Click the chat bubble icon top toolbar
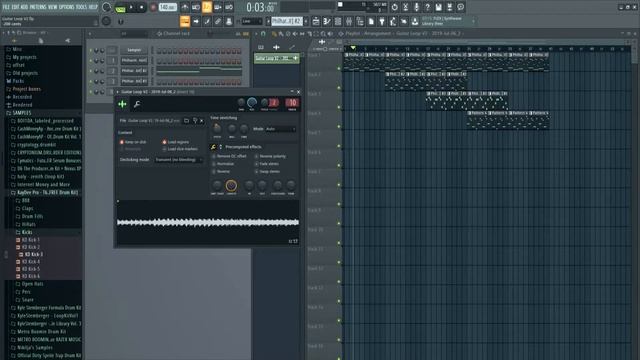 click(460, 7)
